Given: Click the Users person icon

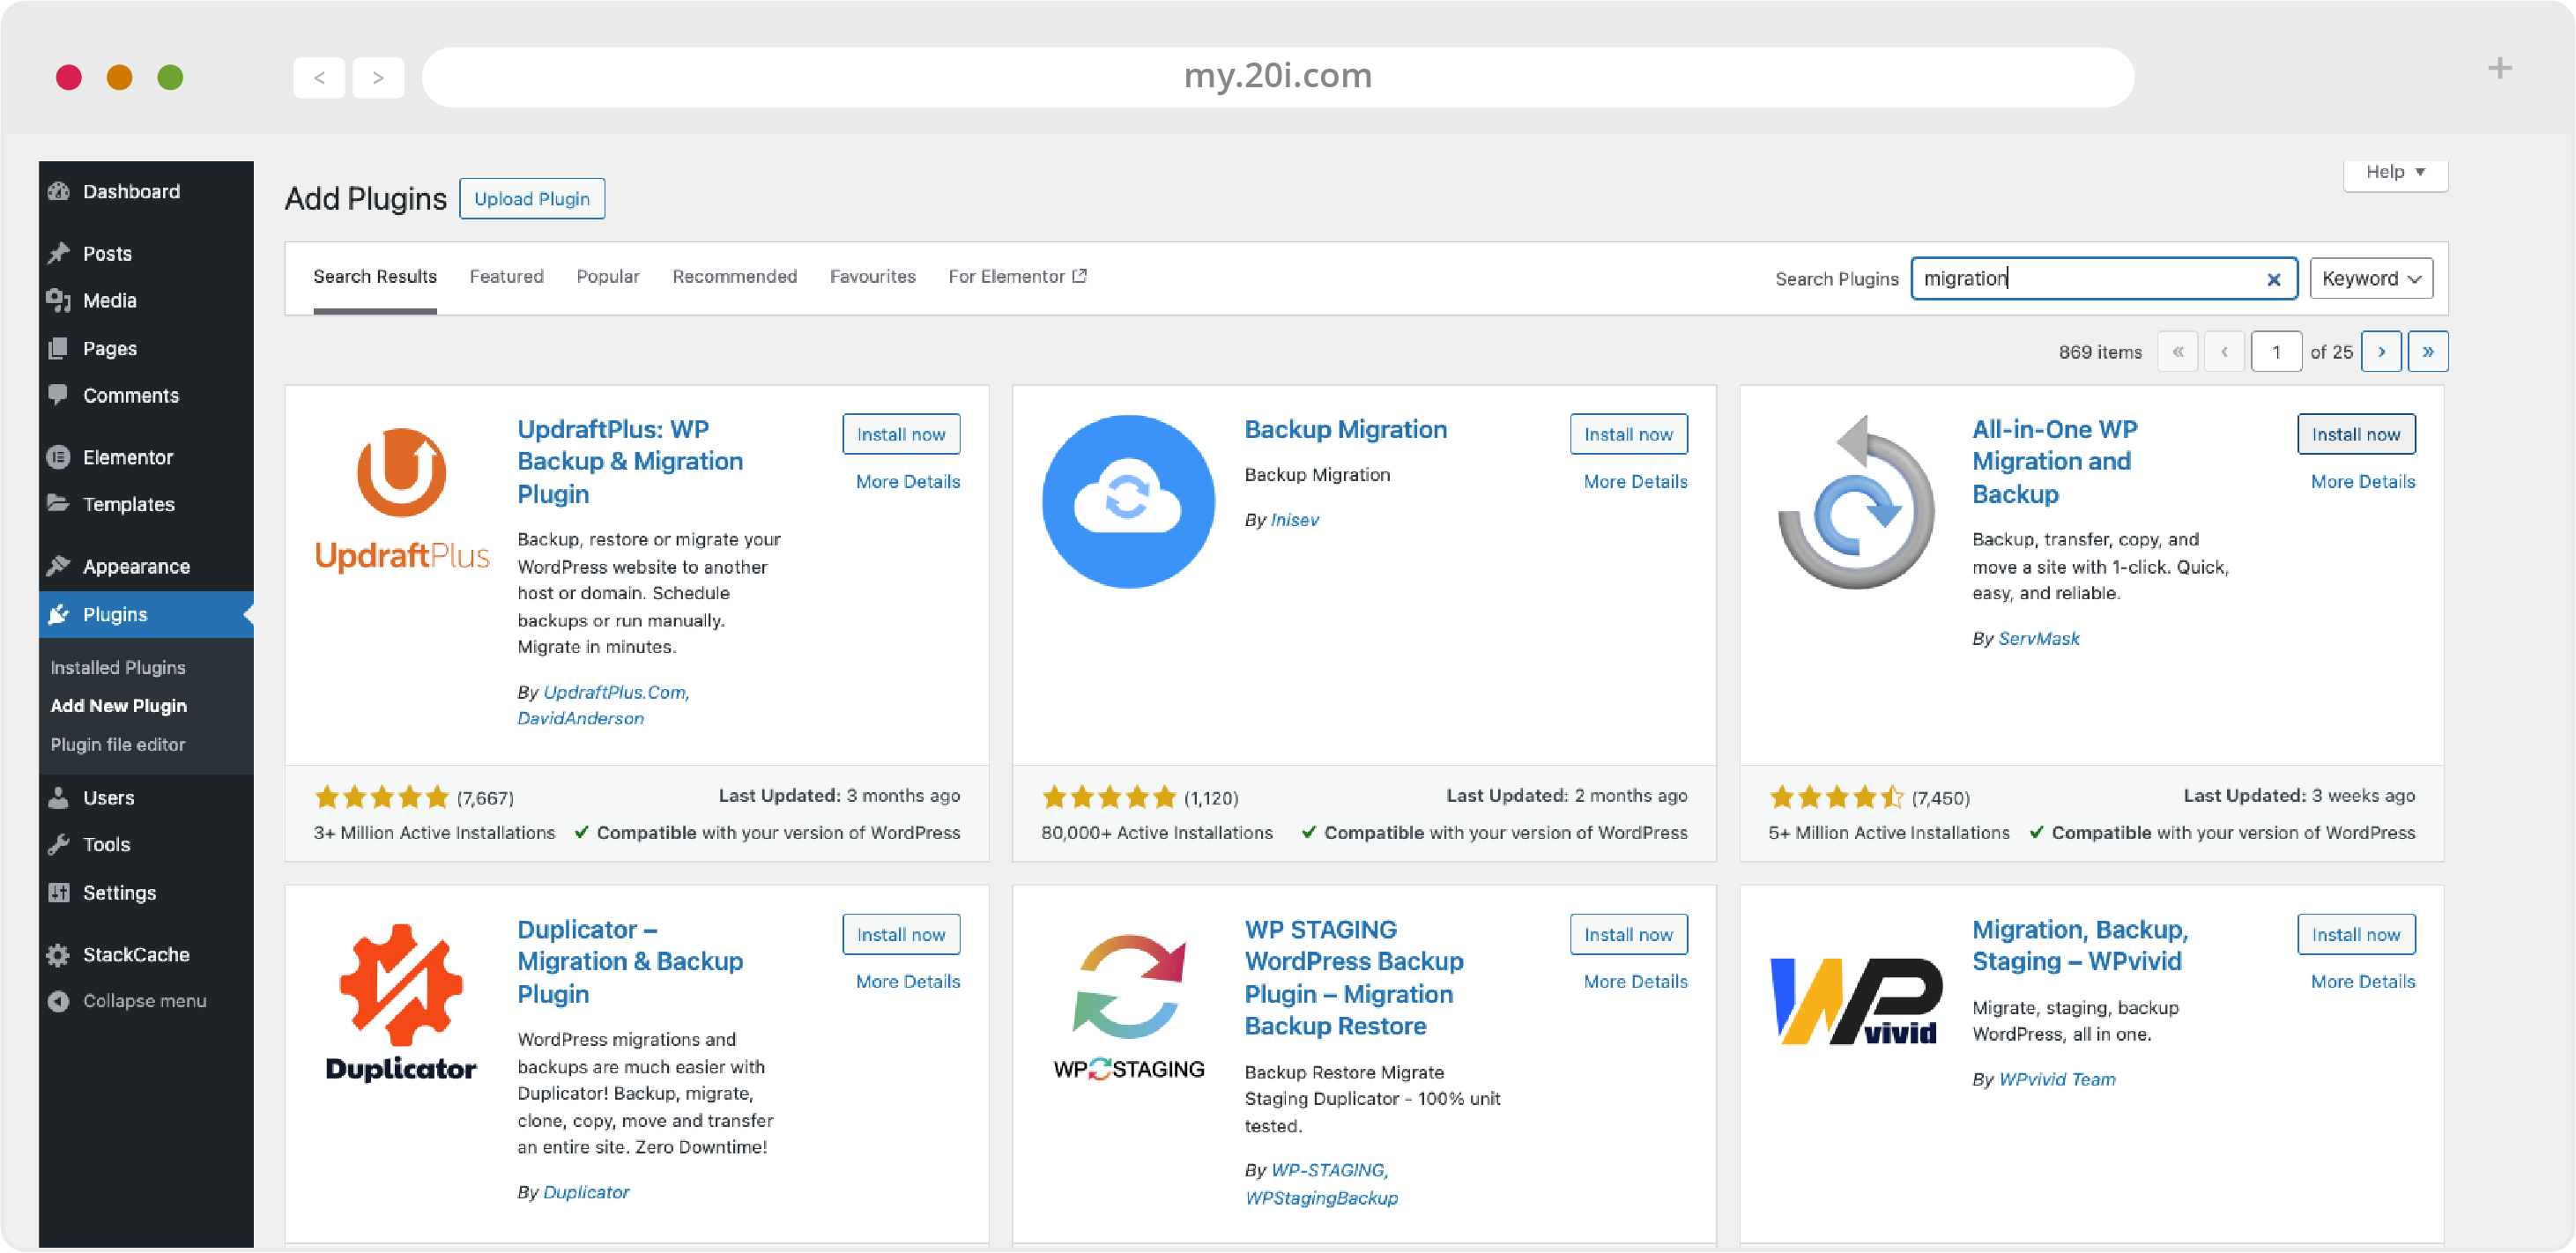Looking at the screenshot, I should (59, 797).
